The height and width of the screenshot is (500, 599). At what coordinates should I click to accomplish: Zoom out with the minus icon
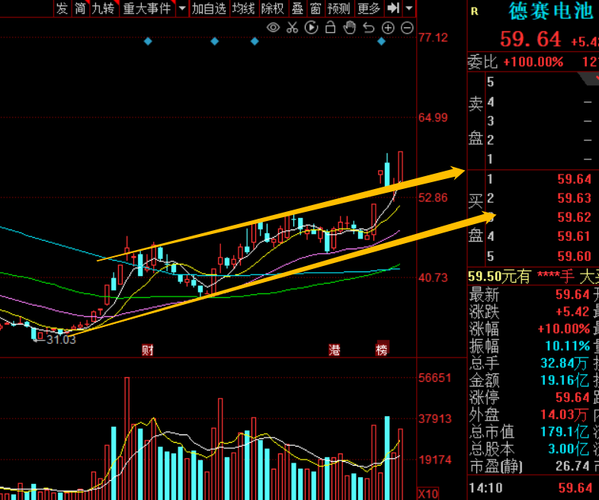click(x=407, y=28)
